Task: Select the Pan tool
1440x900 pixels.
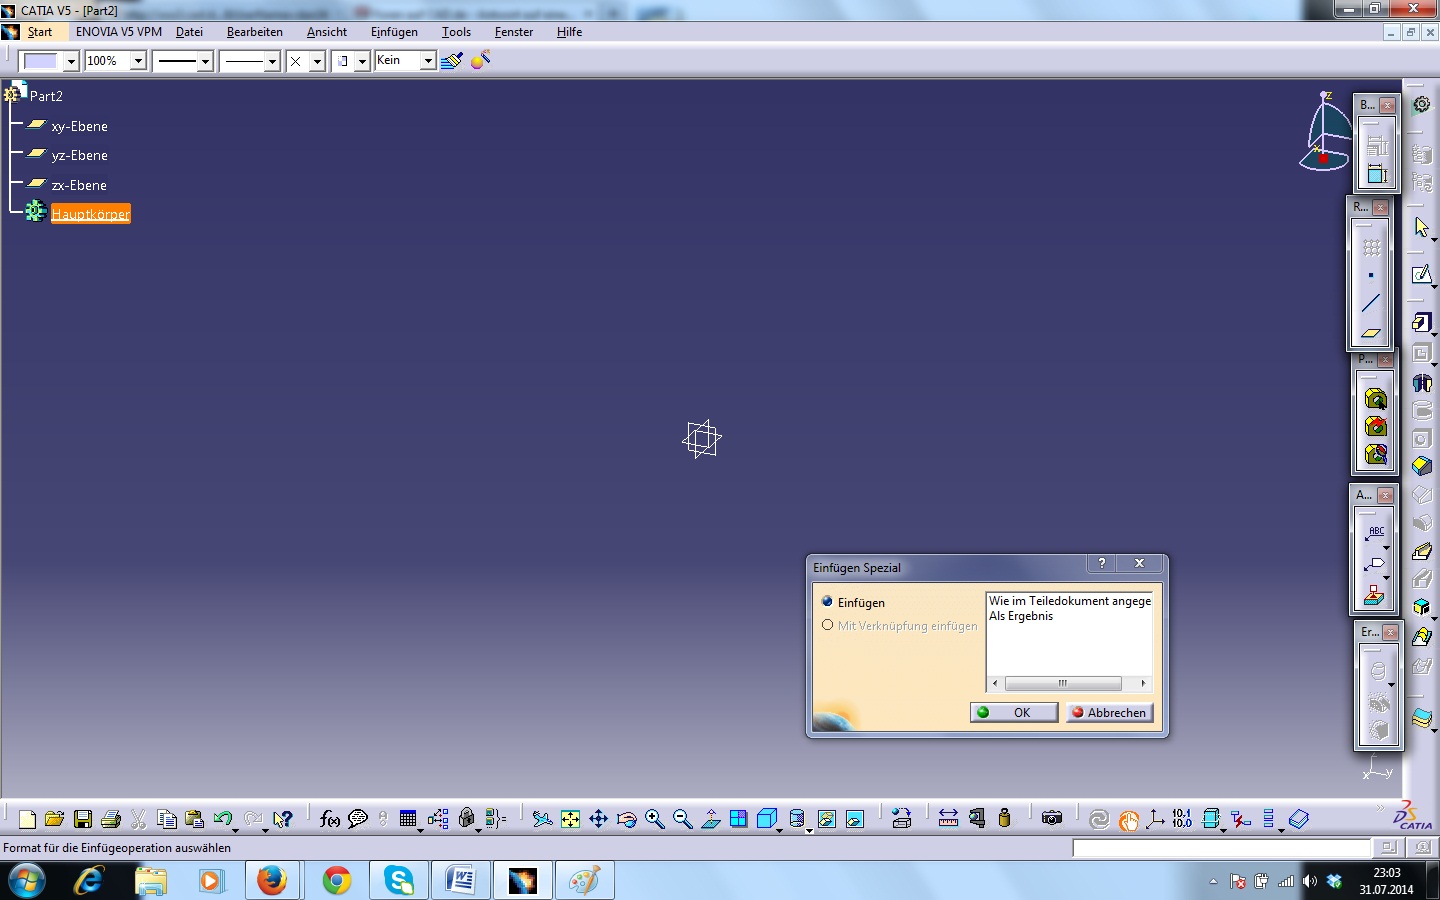Action: 598,819
